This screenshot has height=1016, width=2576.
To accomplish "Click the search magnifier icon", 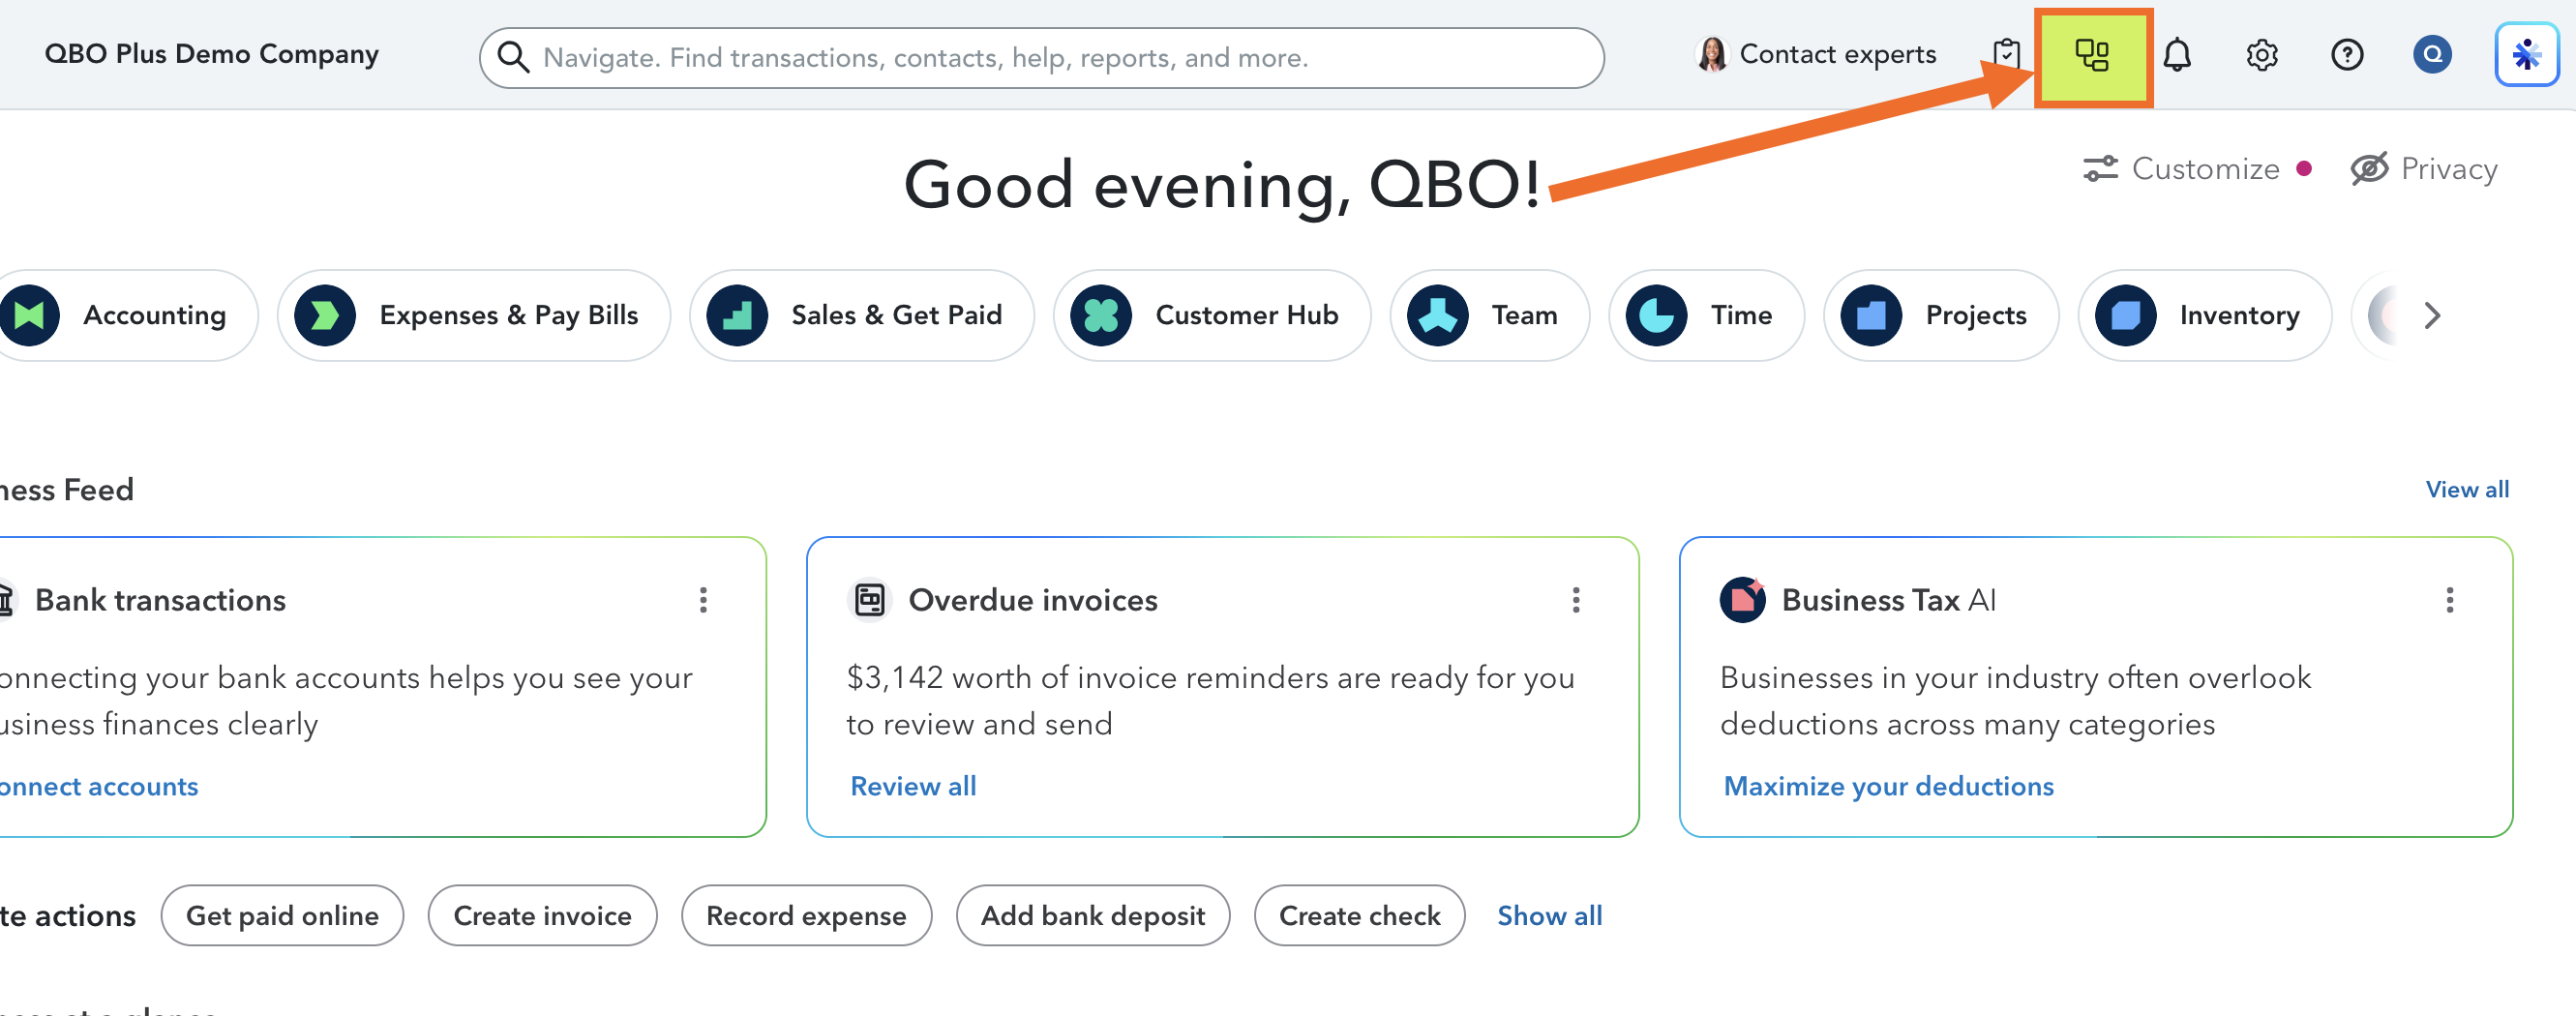I will pos(513,58).
